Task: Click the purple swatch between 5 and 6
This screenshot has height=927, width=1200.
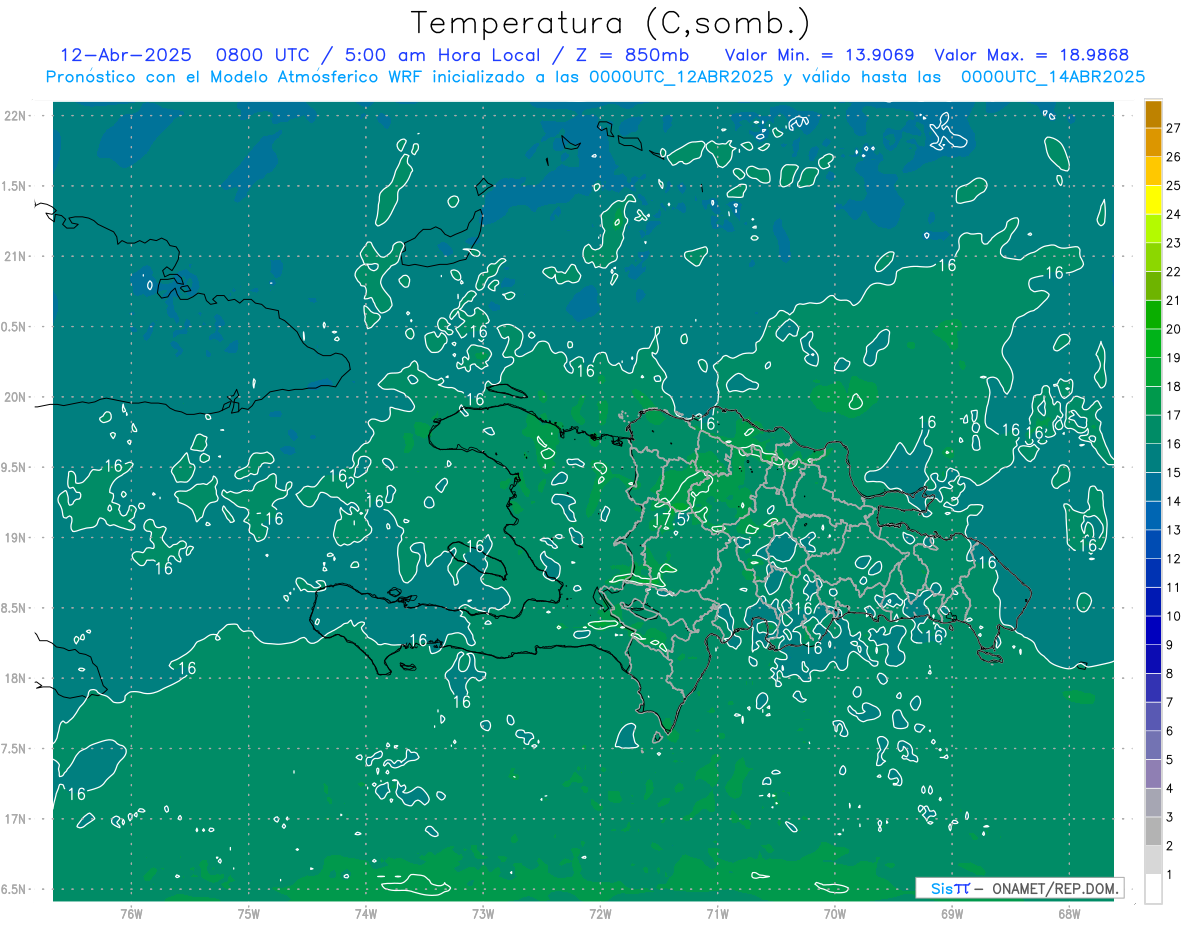Action: pyautogui.click(x=1153, y=745)
